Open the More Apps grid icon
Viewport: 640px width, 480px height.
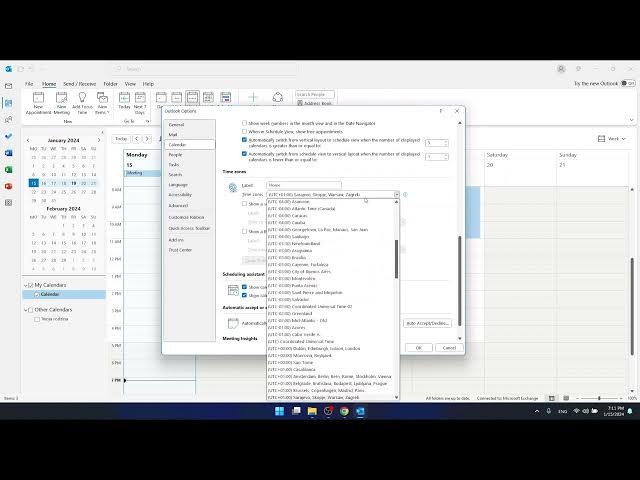point(9,203)
